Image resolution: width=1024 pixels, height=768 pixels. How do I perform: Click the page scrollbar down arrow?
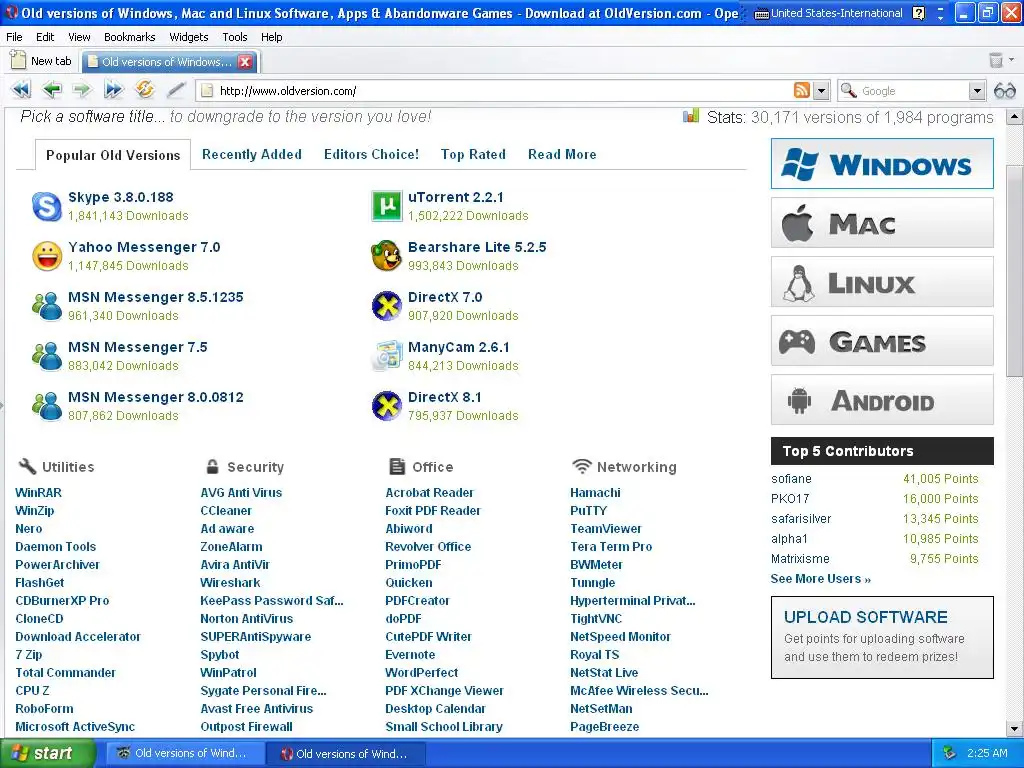tap(1014, 729)
